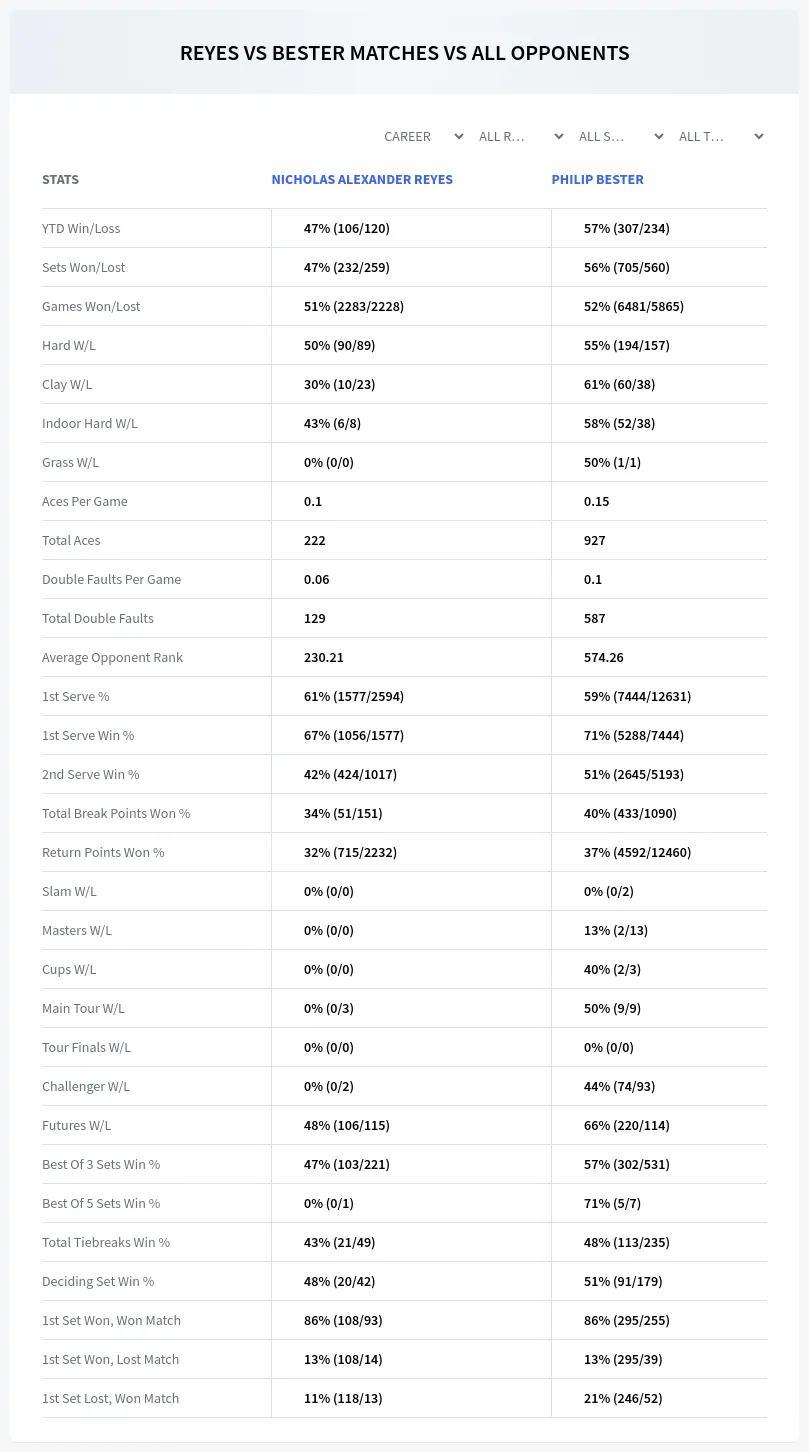
Task: Click the chevron arrow beside ALL T...
Action: point(759,136)
